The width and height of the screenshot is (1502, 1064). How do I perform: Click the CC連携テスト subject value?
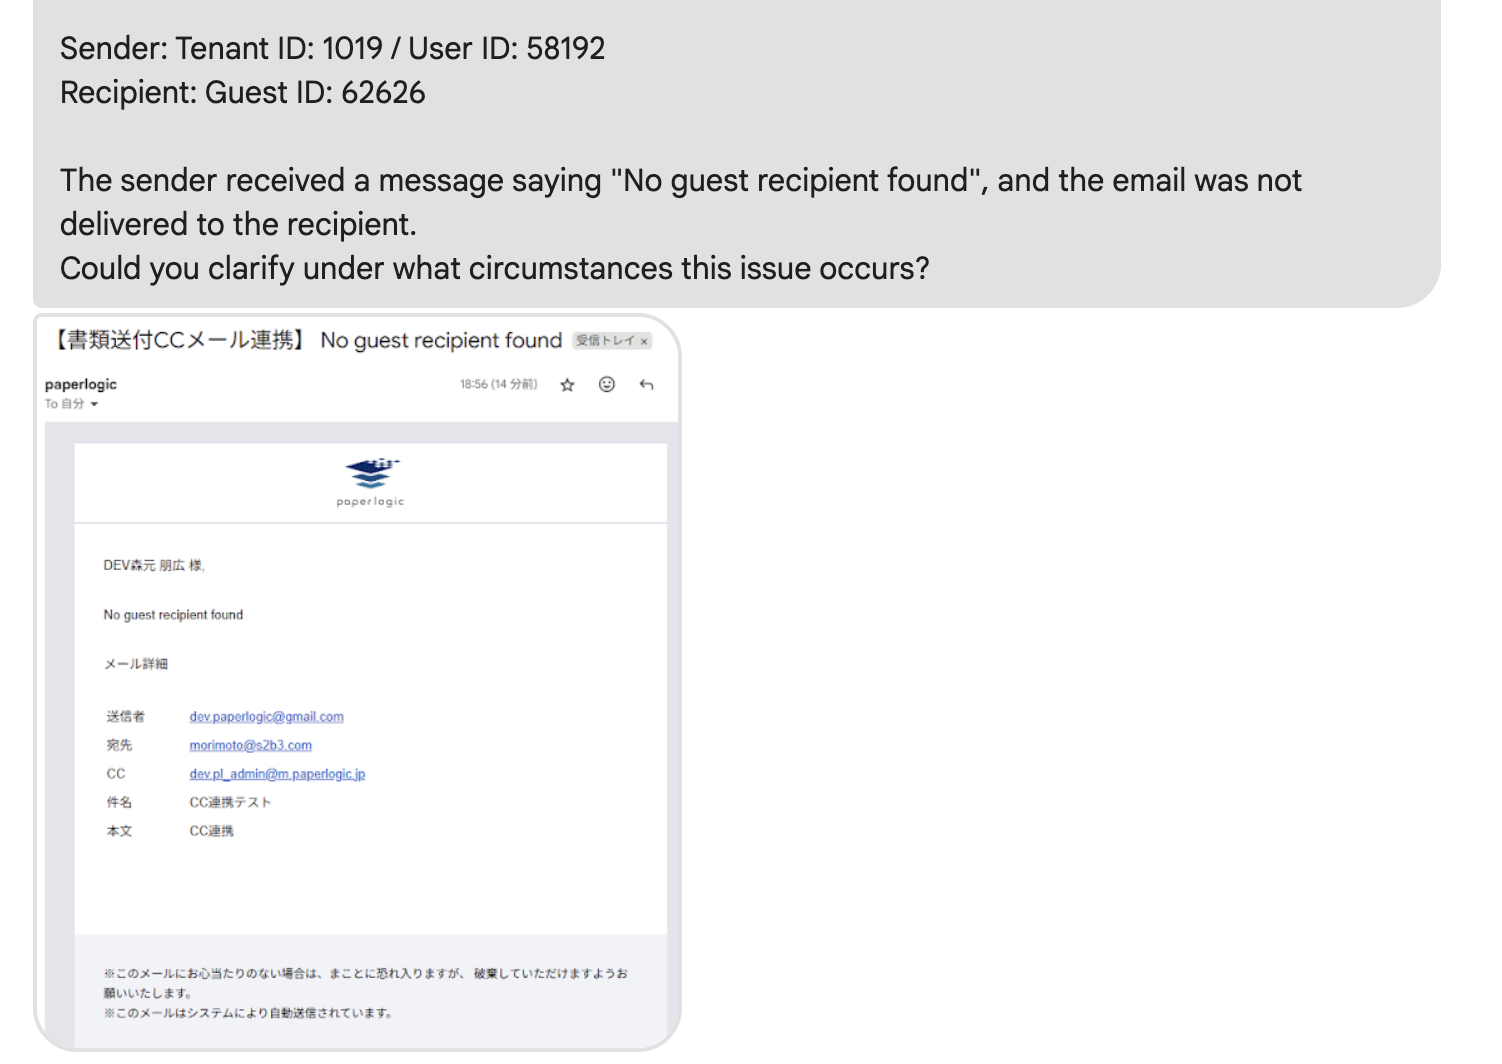(x=230, y=802)
